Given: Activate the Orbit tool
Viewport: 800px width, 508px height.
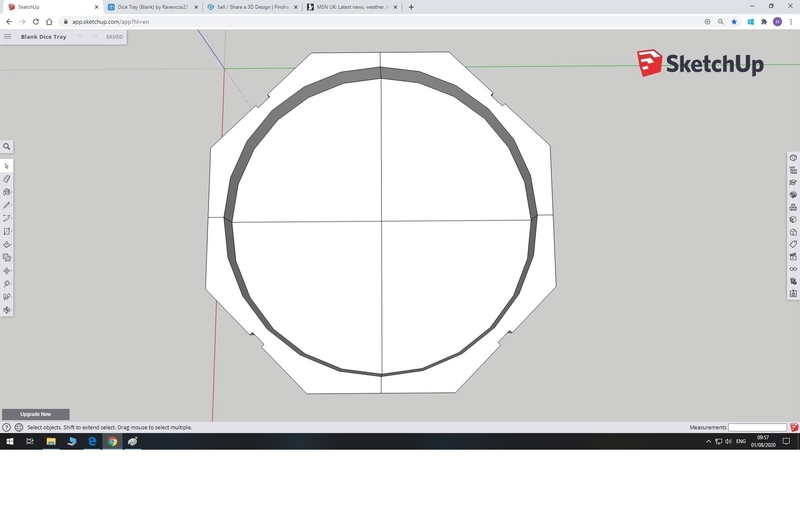Looking at the screenshot, I should [7, 310].
